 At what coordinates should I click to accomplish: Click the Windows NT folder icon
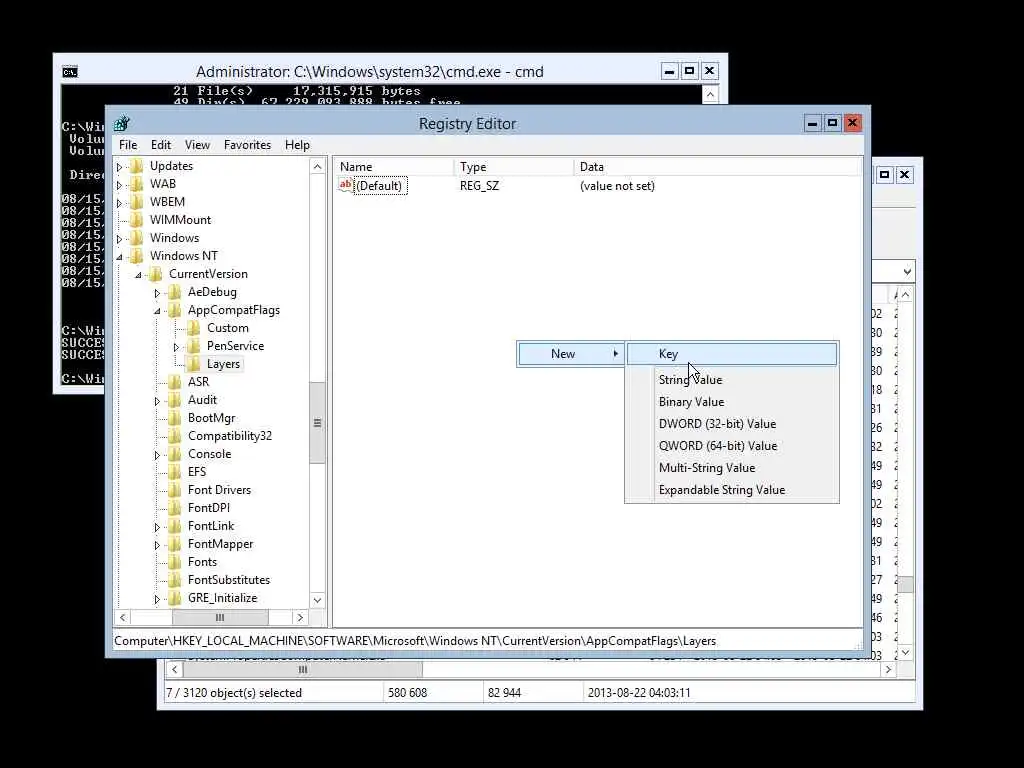tap(136, 256)
